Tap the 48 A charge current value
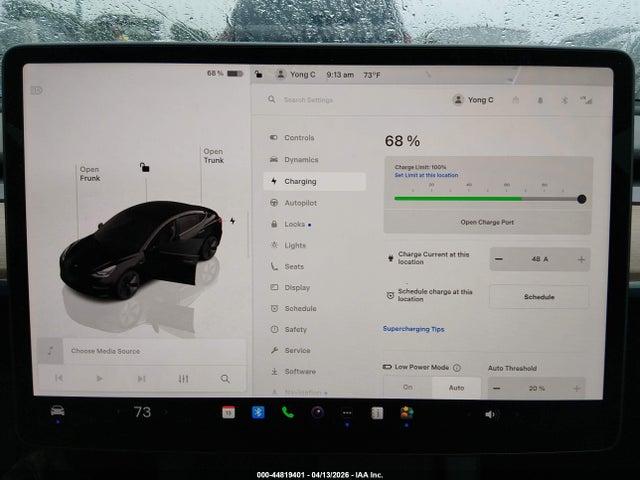Screen dimensions: 640x480 click(x=540, y=259)
